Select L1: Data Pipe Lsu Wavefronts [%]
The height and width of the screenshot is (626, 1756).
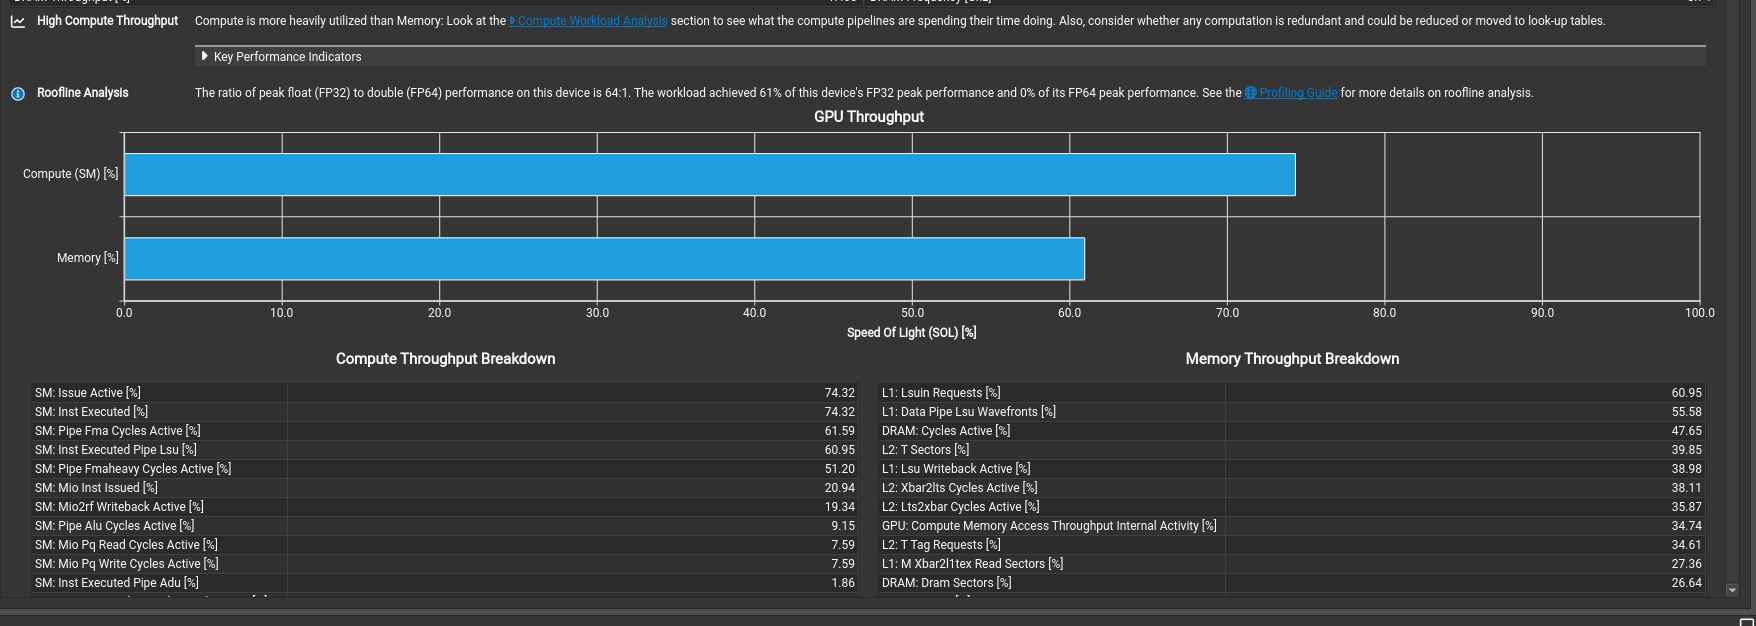1292,412
